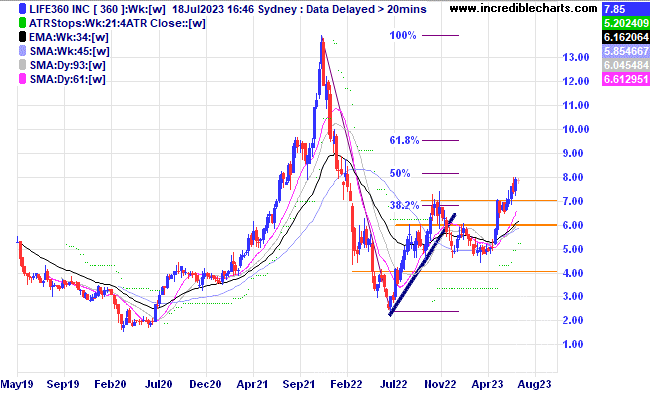Click the Sep19 date axis label
This screenshot has height=395, width=651.
tap(63, 384)
